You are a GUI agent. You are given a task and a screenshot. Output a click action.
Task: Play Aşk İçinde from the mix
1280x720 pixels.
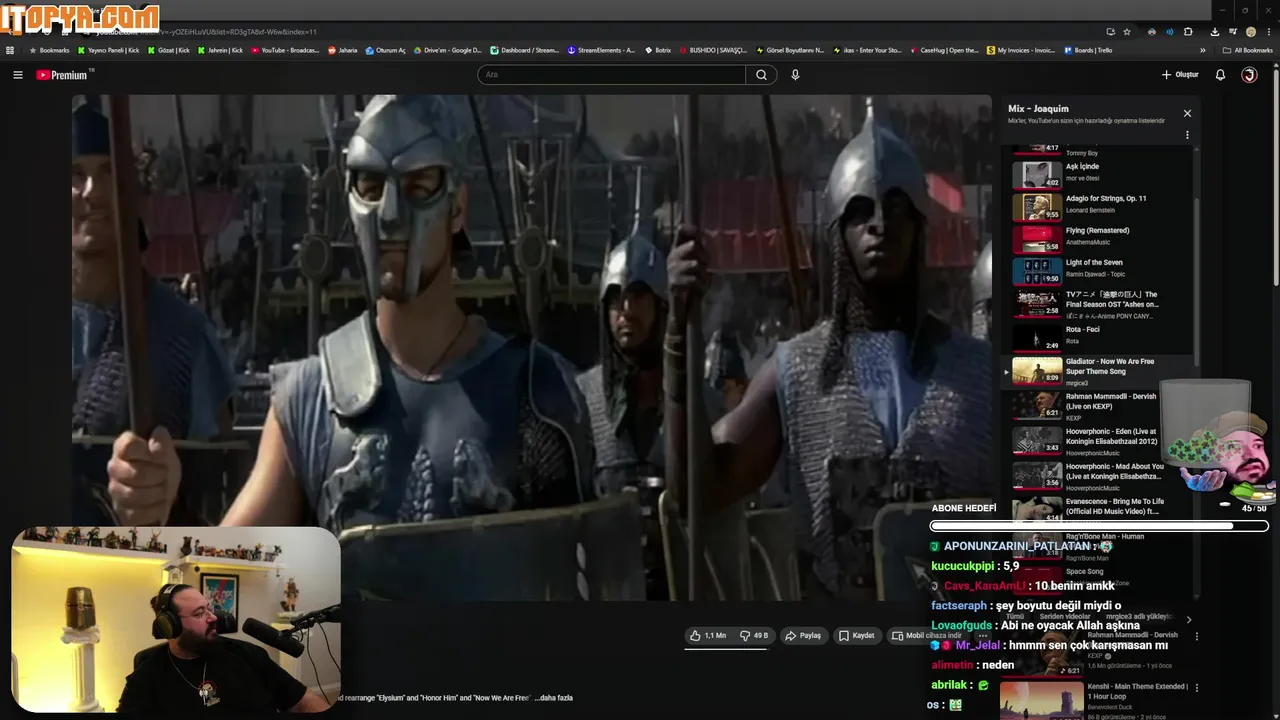point(1100,174)
